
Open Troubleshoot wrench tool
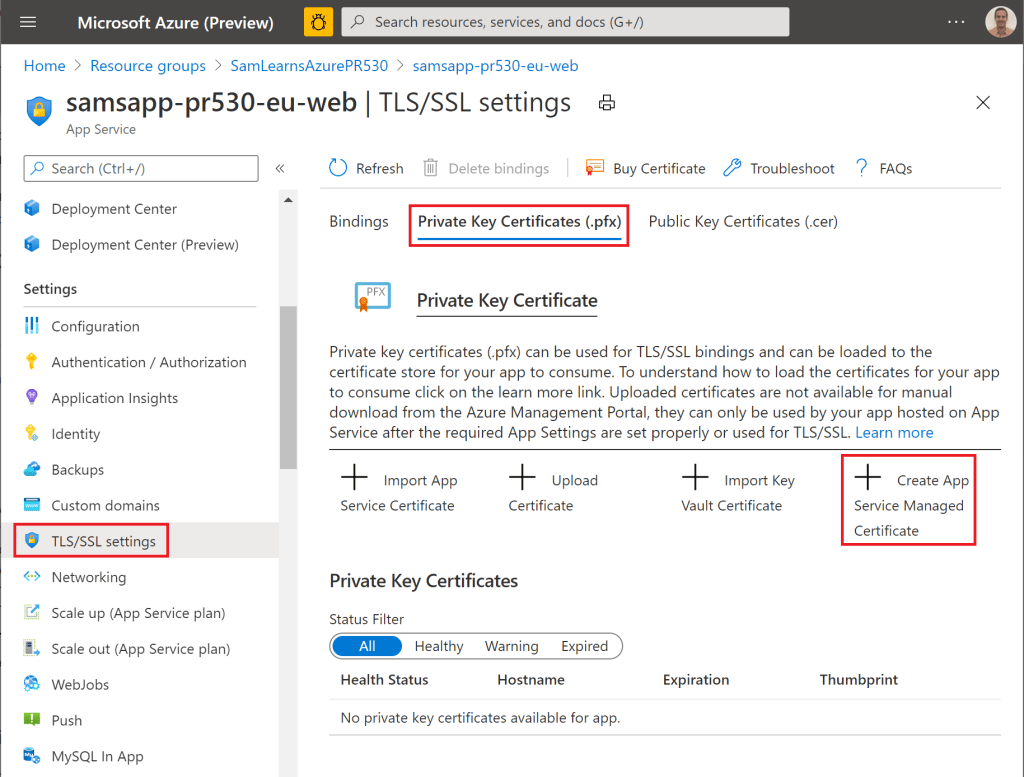[x=732, y=168]
